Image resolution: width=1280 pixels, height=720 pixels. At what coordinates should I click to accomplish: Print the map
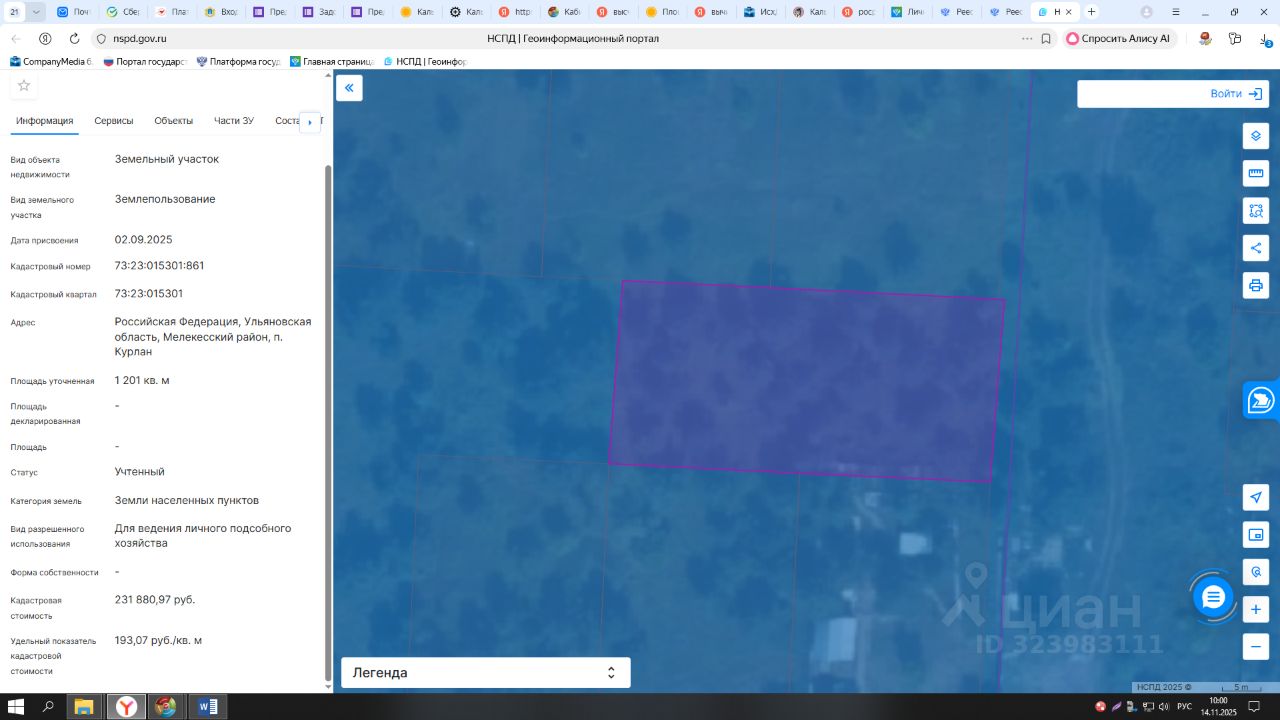[1256, 285]
